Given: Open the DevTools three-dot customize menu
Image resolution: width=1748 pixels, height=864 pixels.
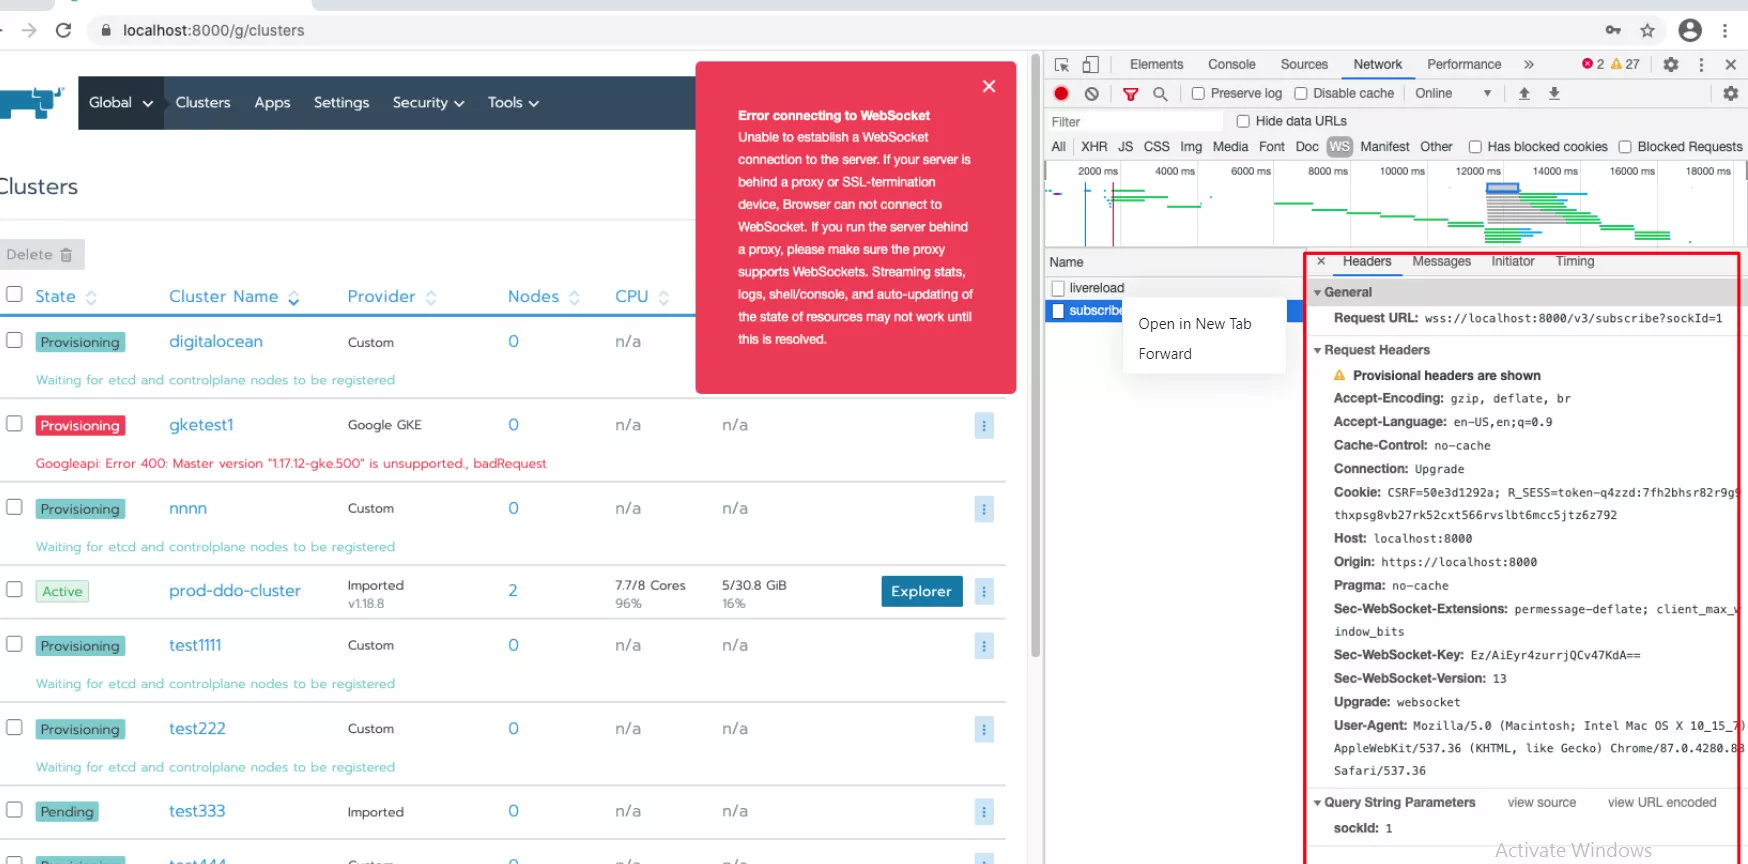Looking at the screenshot, I should (x=1701, y=64).
